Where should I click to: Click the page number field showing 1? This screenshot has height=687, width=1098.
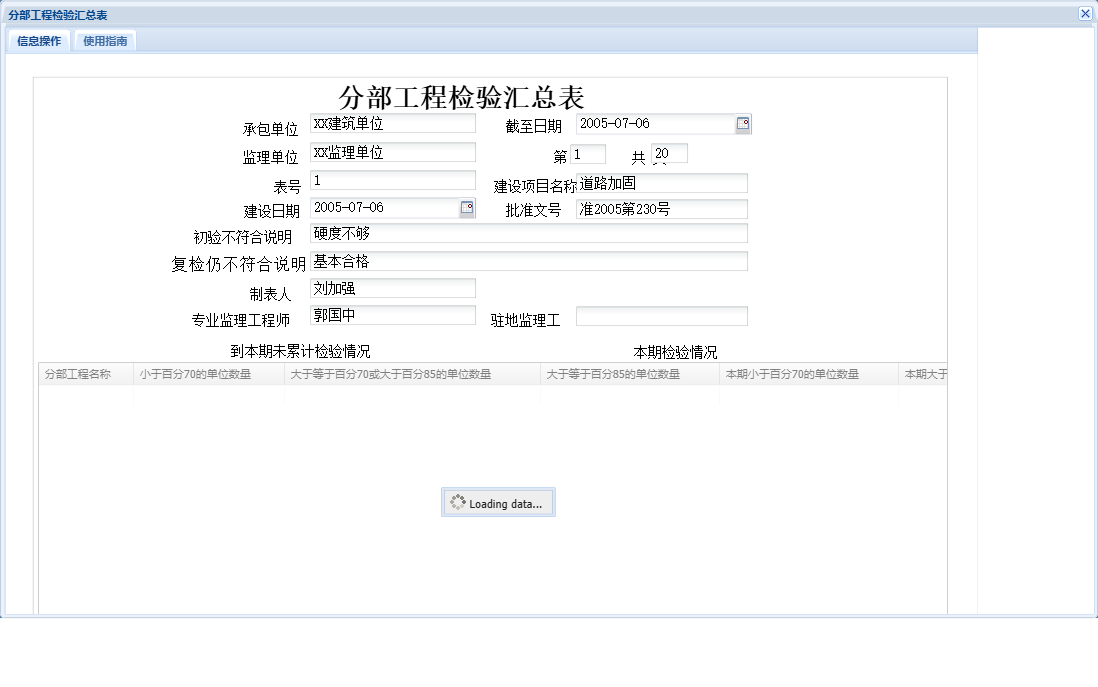(x=589, y=153)
